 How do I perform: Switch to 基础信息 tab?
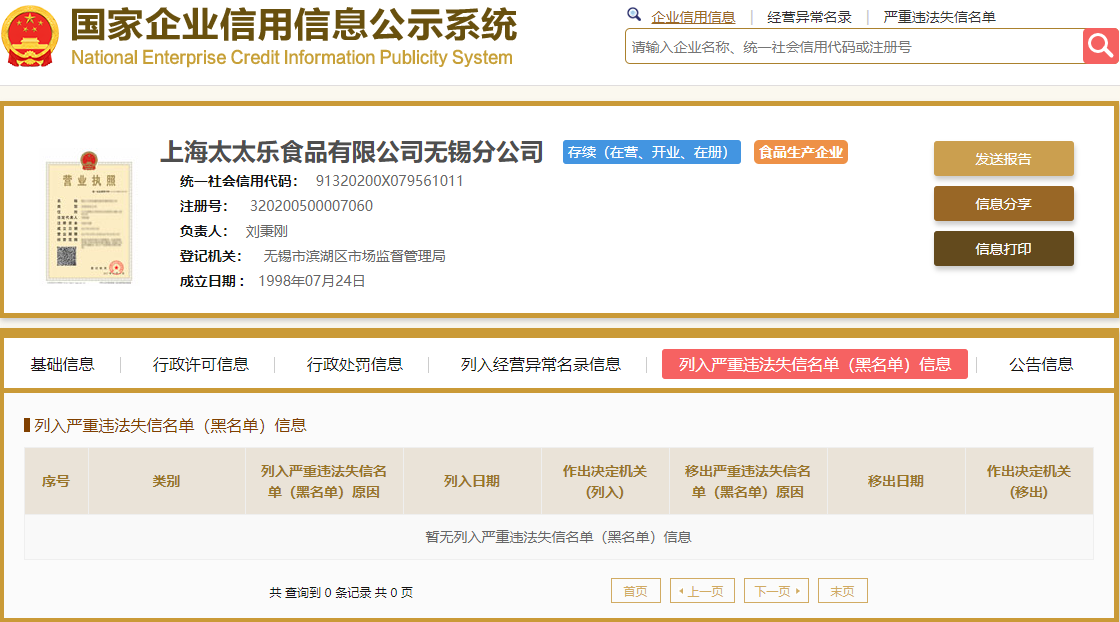pos(62,364)
